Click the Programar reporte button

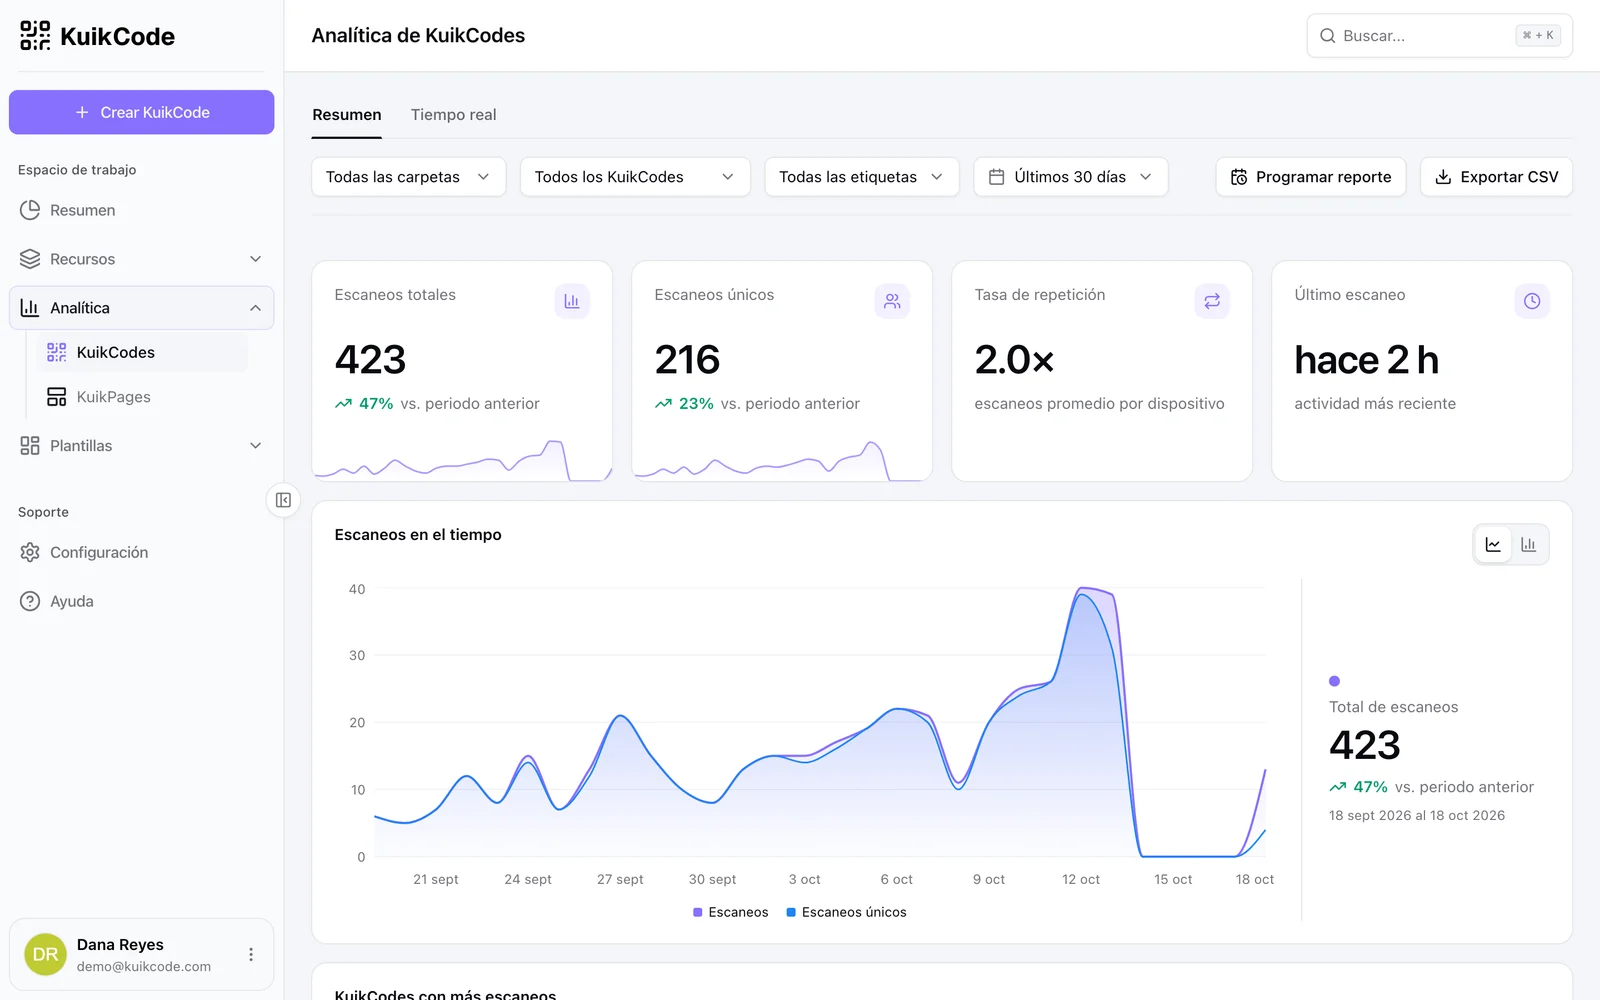[1311, 177]
